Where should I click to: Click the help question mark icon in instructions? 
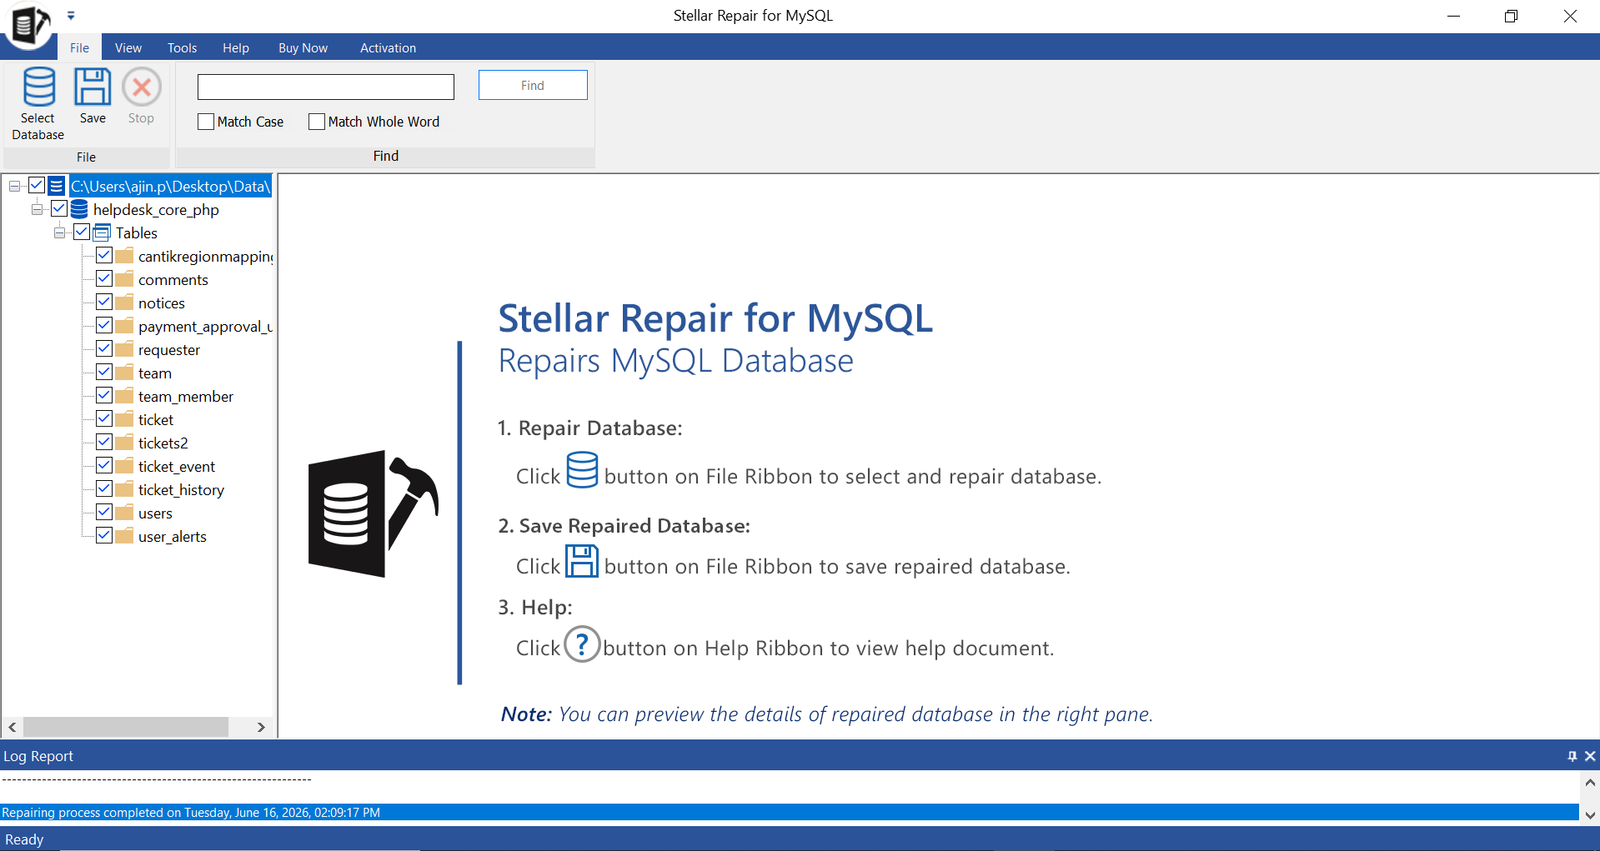click(x=582, y=644)
